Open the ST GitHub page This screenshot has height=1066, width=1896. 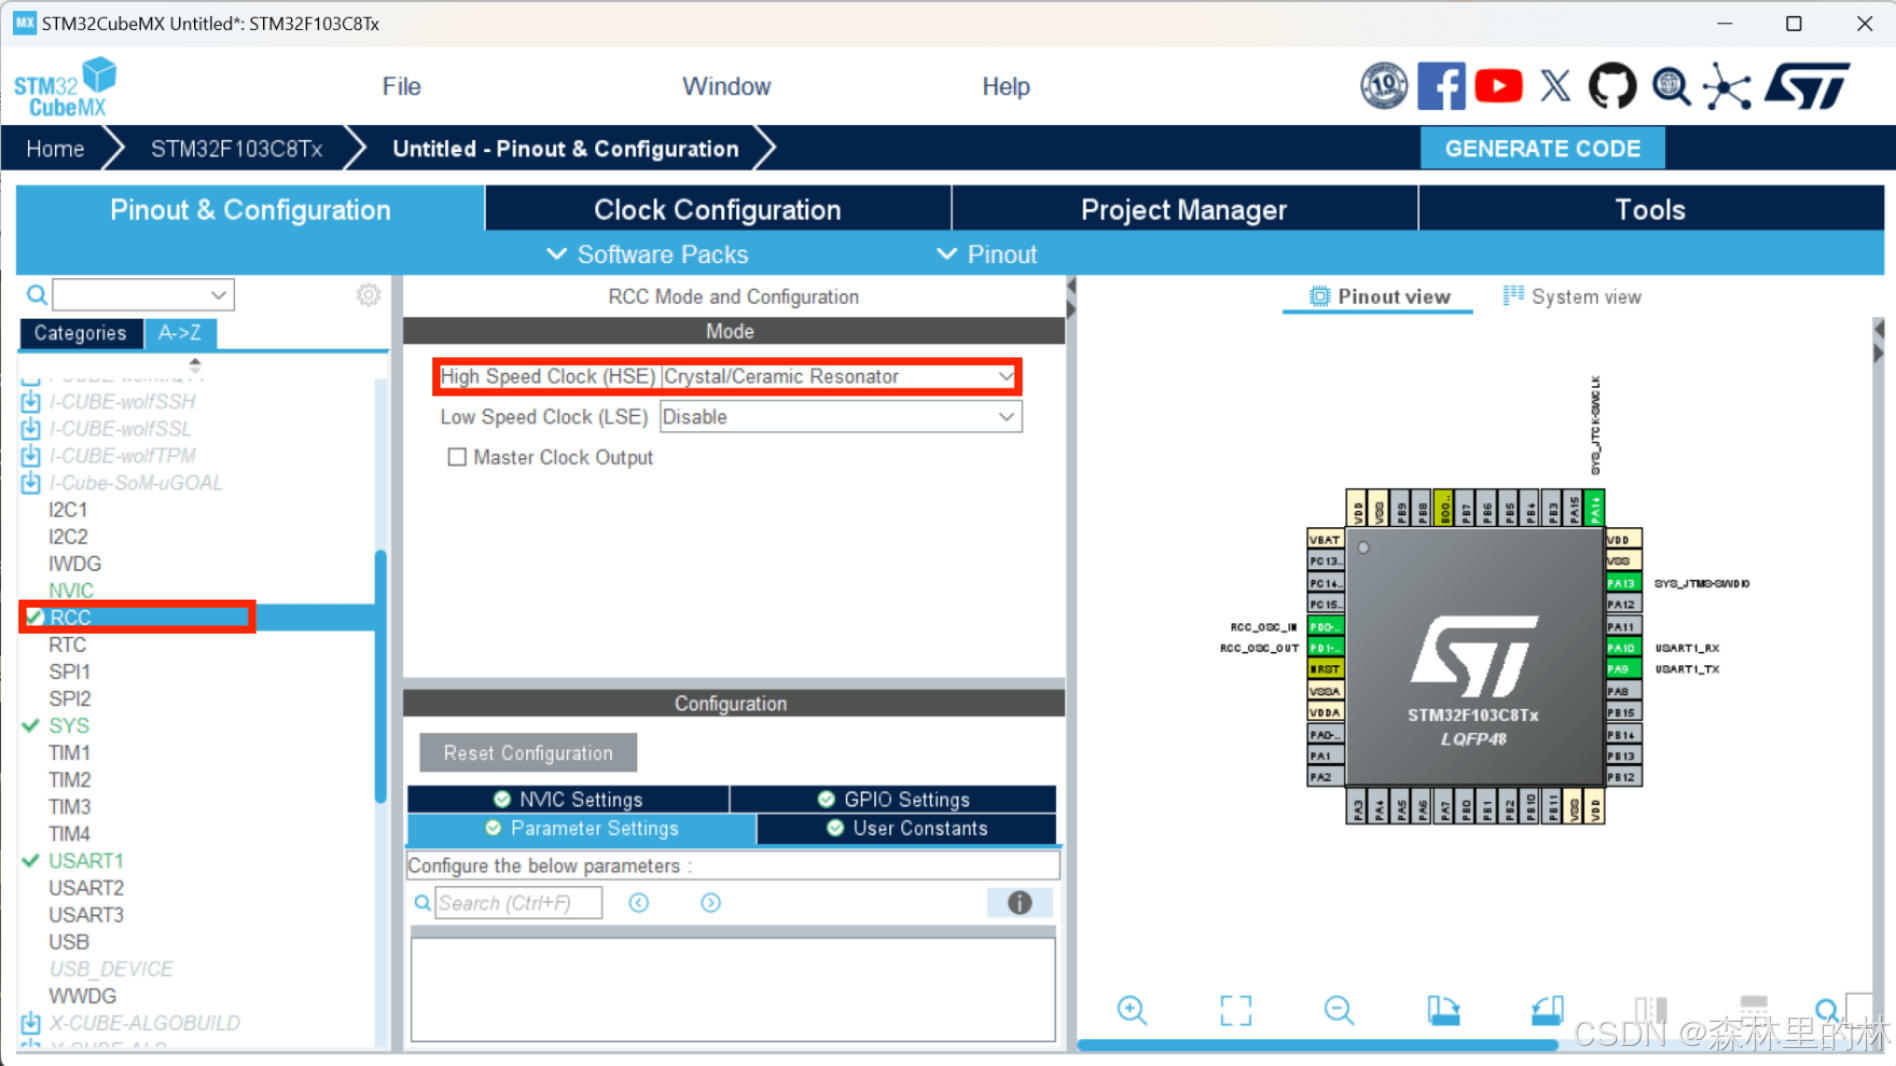click(1611, 85)
